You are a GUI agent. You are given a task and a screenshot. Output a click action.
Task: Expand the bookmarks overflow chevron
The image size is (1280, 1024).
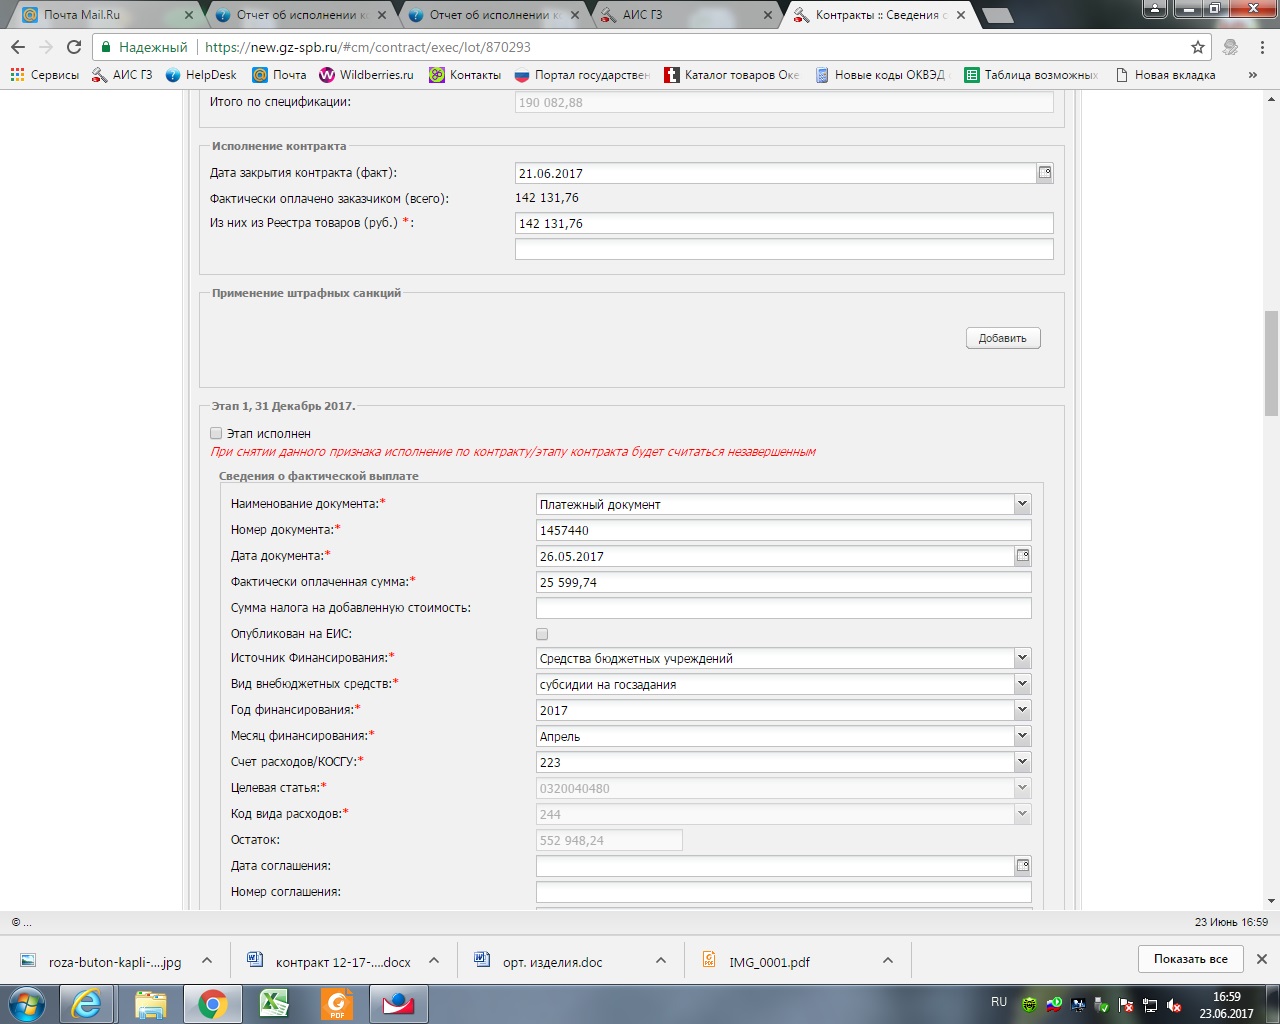pos(1253,75)
